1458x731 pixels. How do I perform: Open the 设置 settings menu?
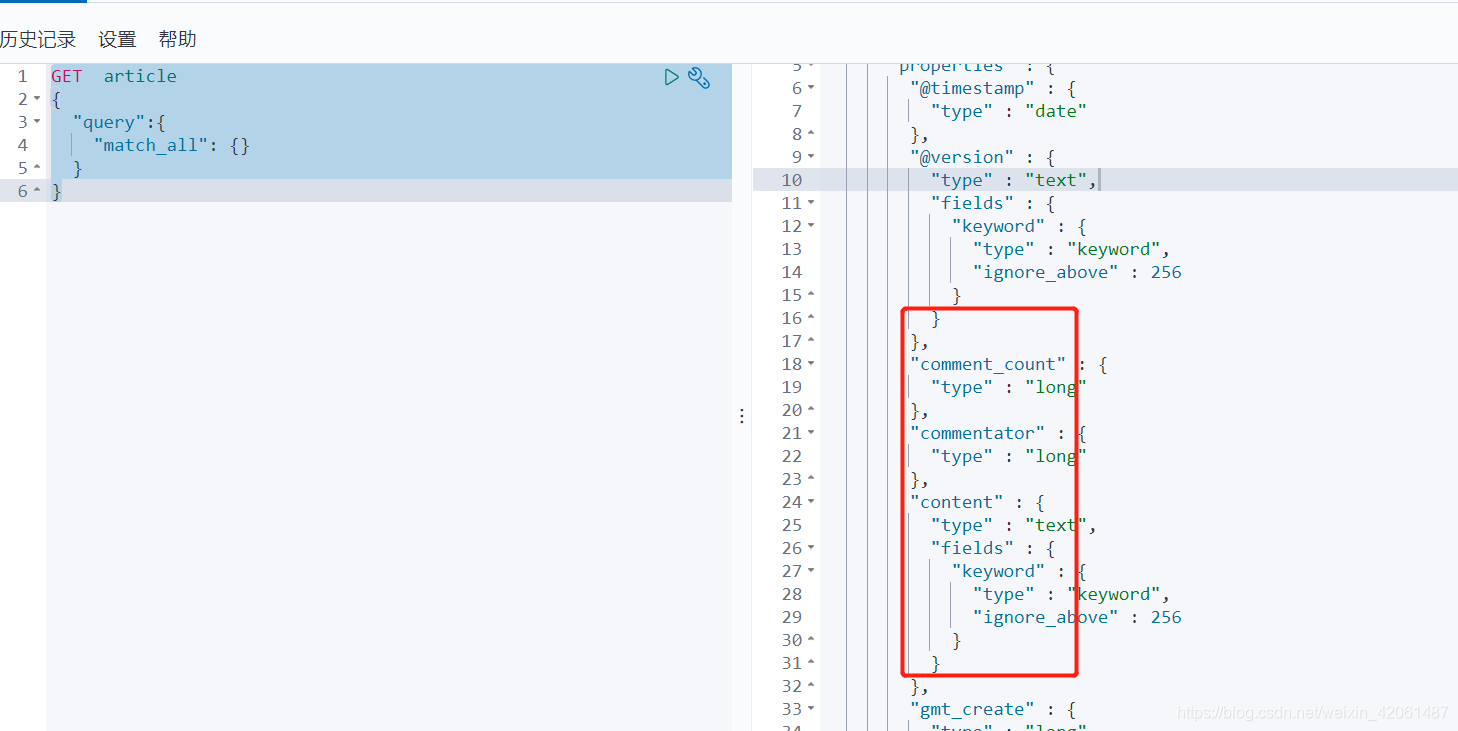(x=117, y=39)
